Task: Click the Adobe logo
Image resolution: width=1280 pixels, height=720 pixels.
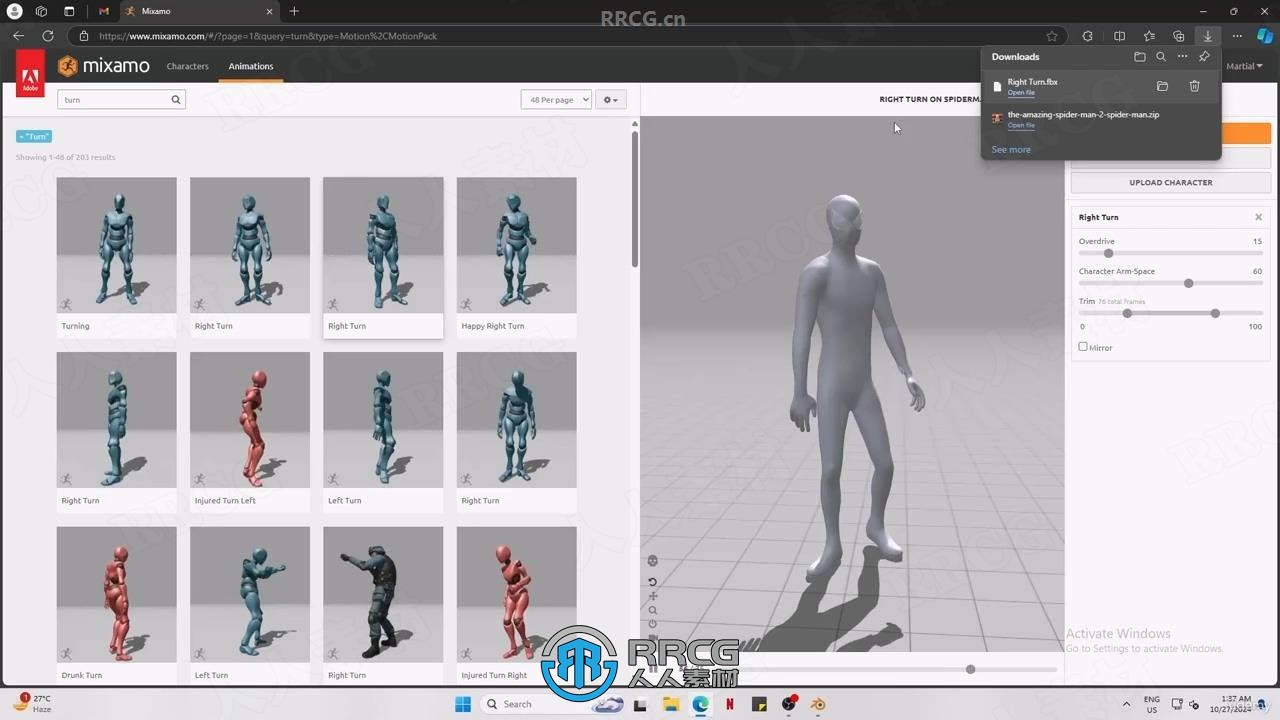Action: 30,74
